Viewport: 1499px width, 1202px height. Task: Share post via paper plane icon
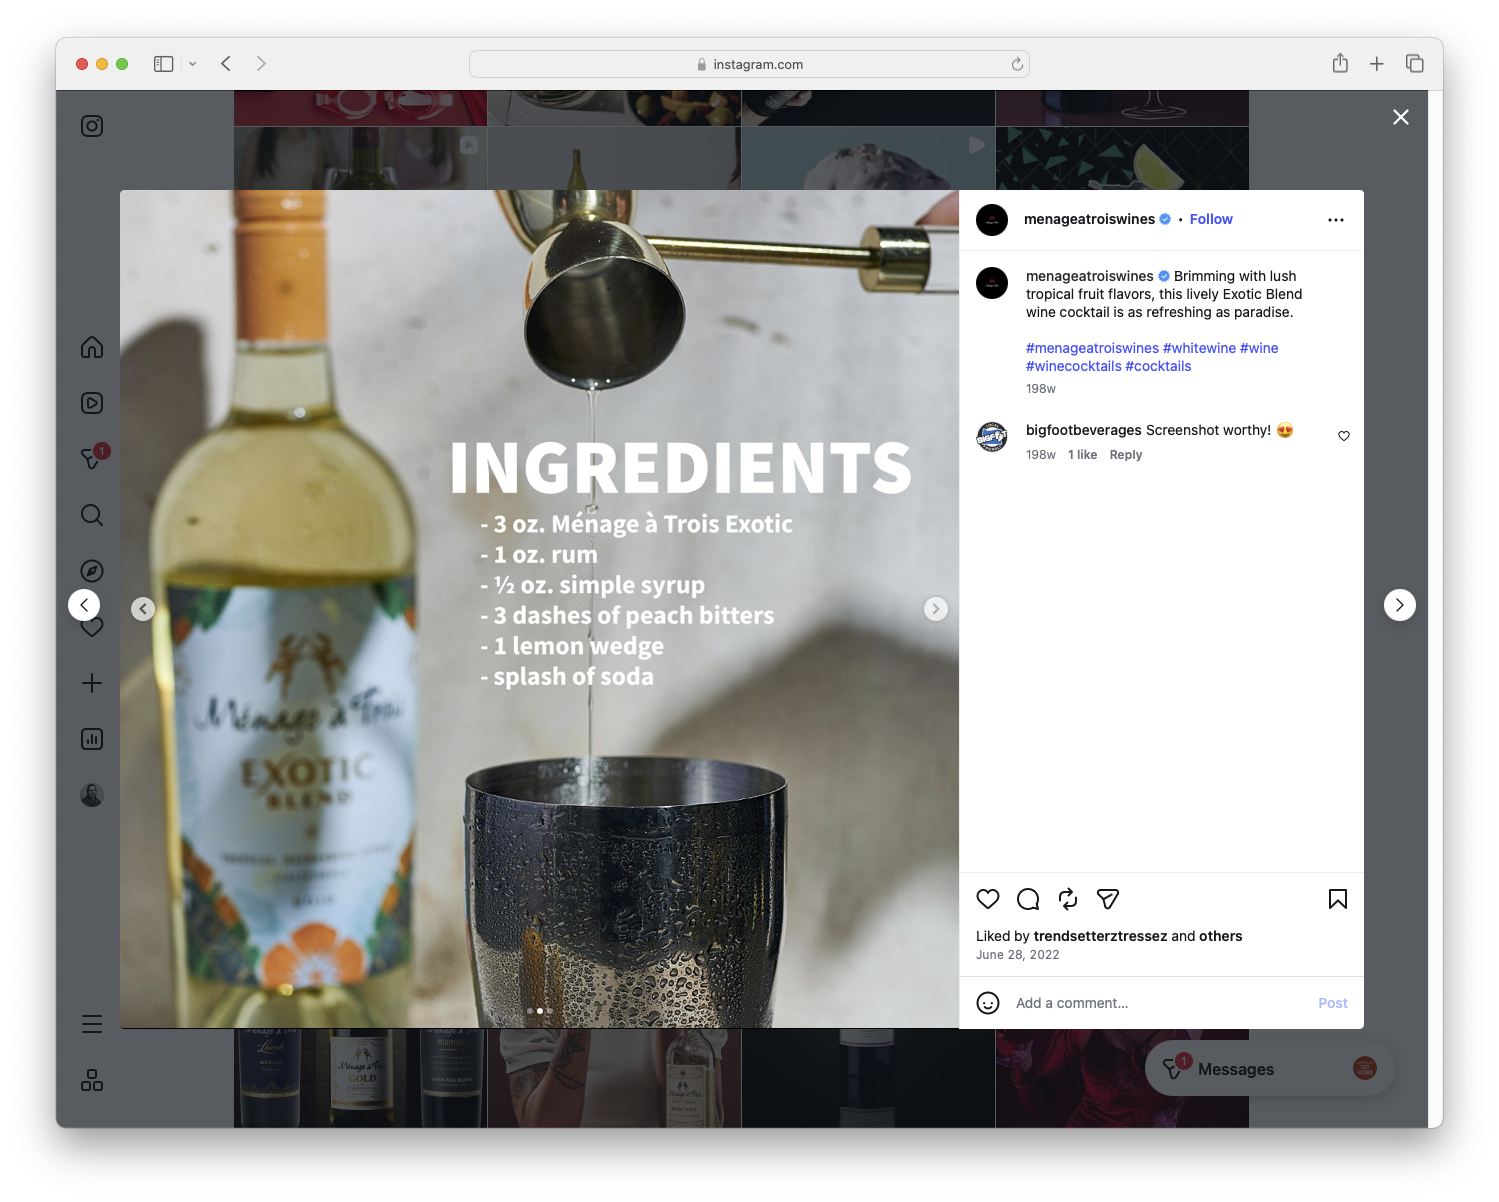point(1108,899)
